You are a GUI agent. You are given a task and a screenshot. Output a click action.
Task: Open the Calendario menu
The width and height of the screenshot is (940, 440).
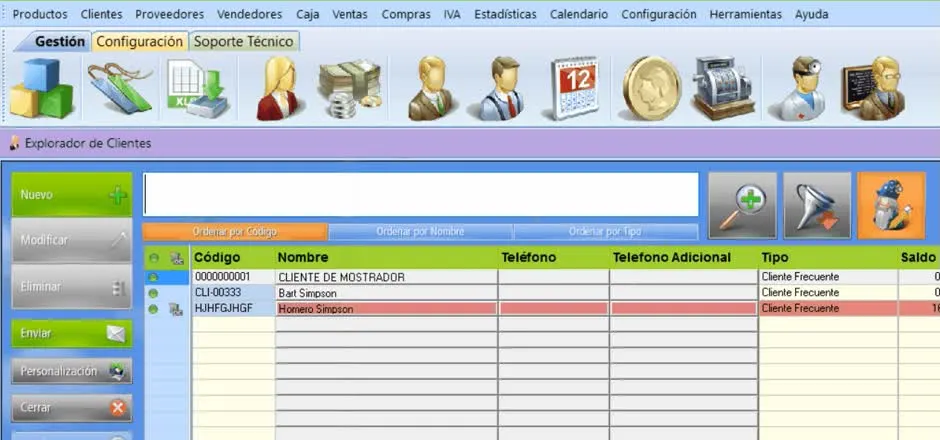[579, 14]
